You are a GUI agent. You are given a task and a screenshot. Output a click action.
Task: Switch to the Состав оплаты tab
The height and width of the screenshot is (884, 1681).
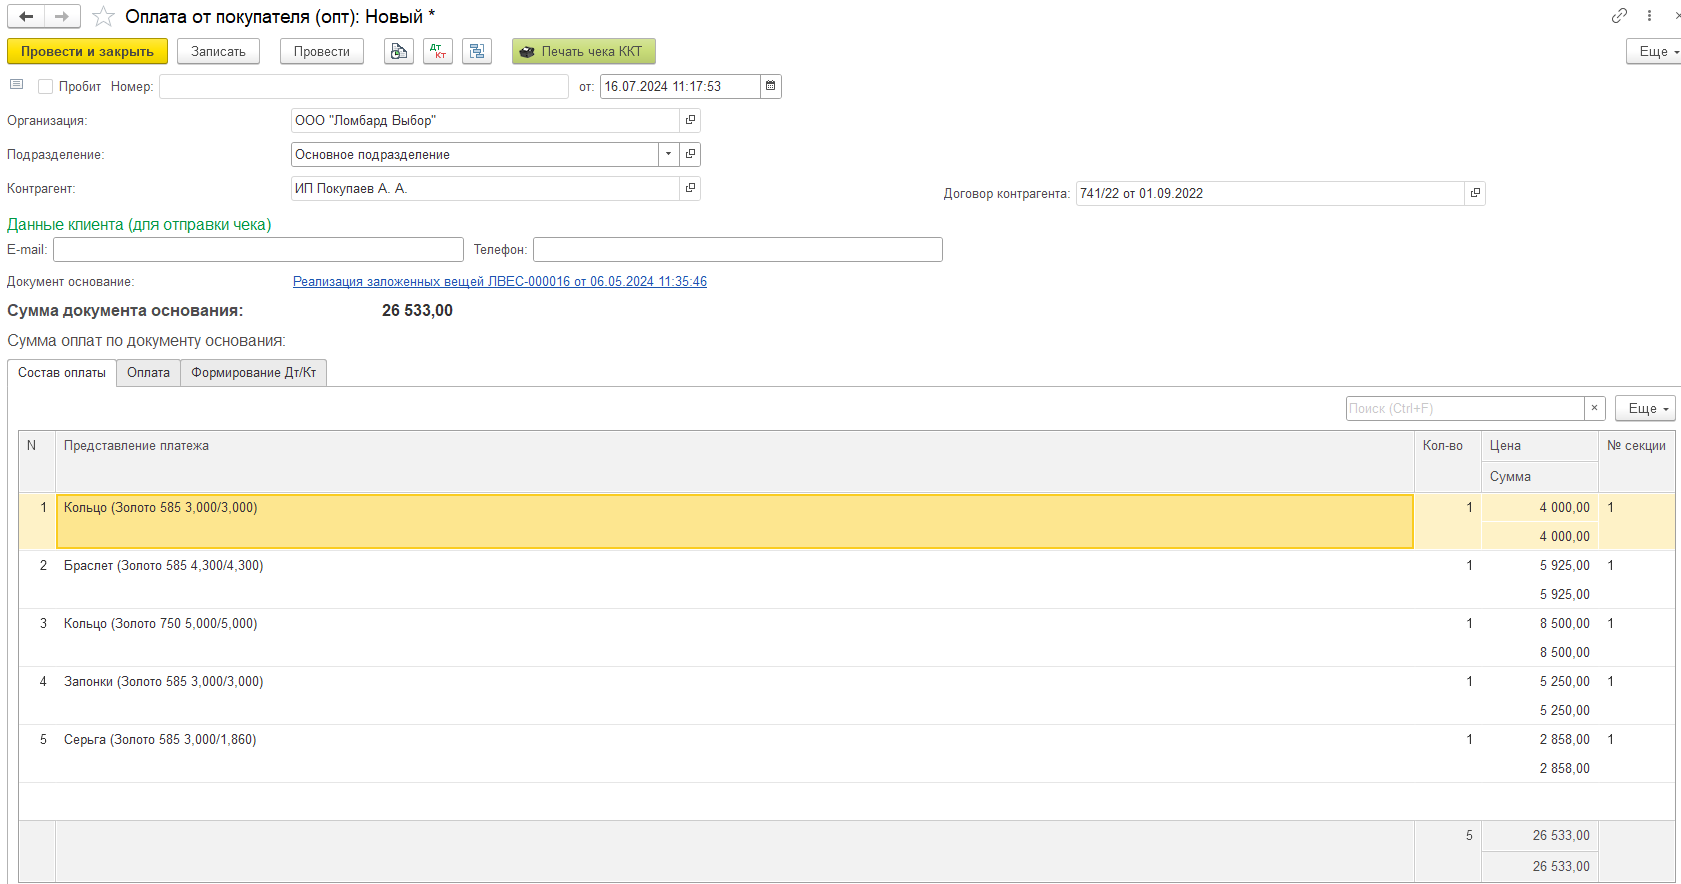point(62,372)
